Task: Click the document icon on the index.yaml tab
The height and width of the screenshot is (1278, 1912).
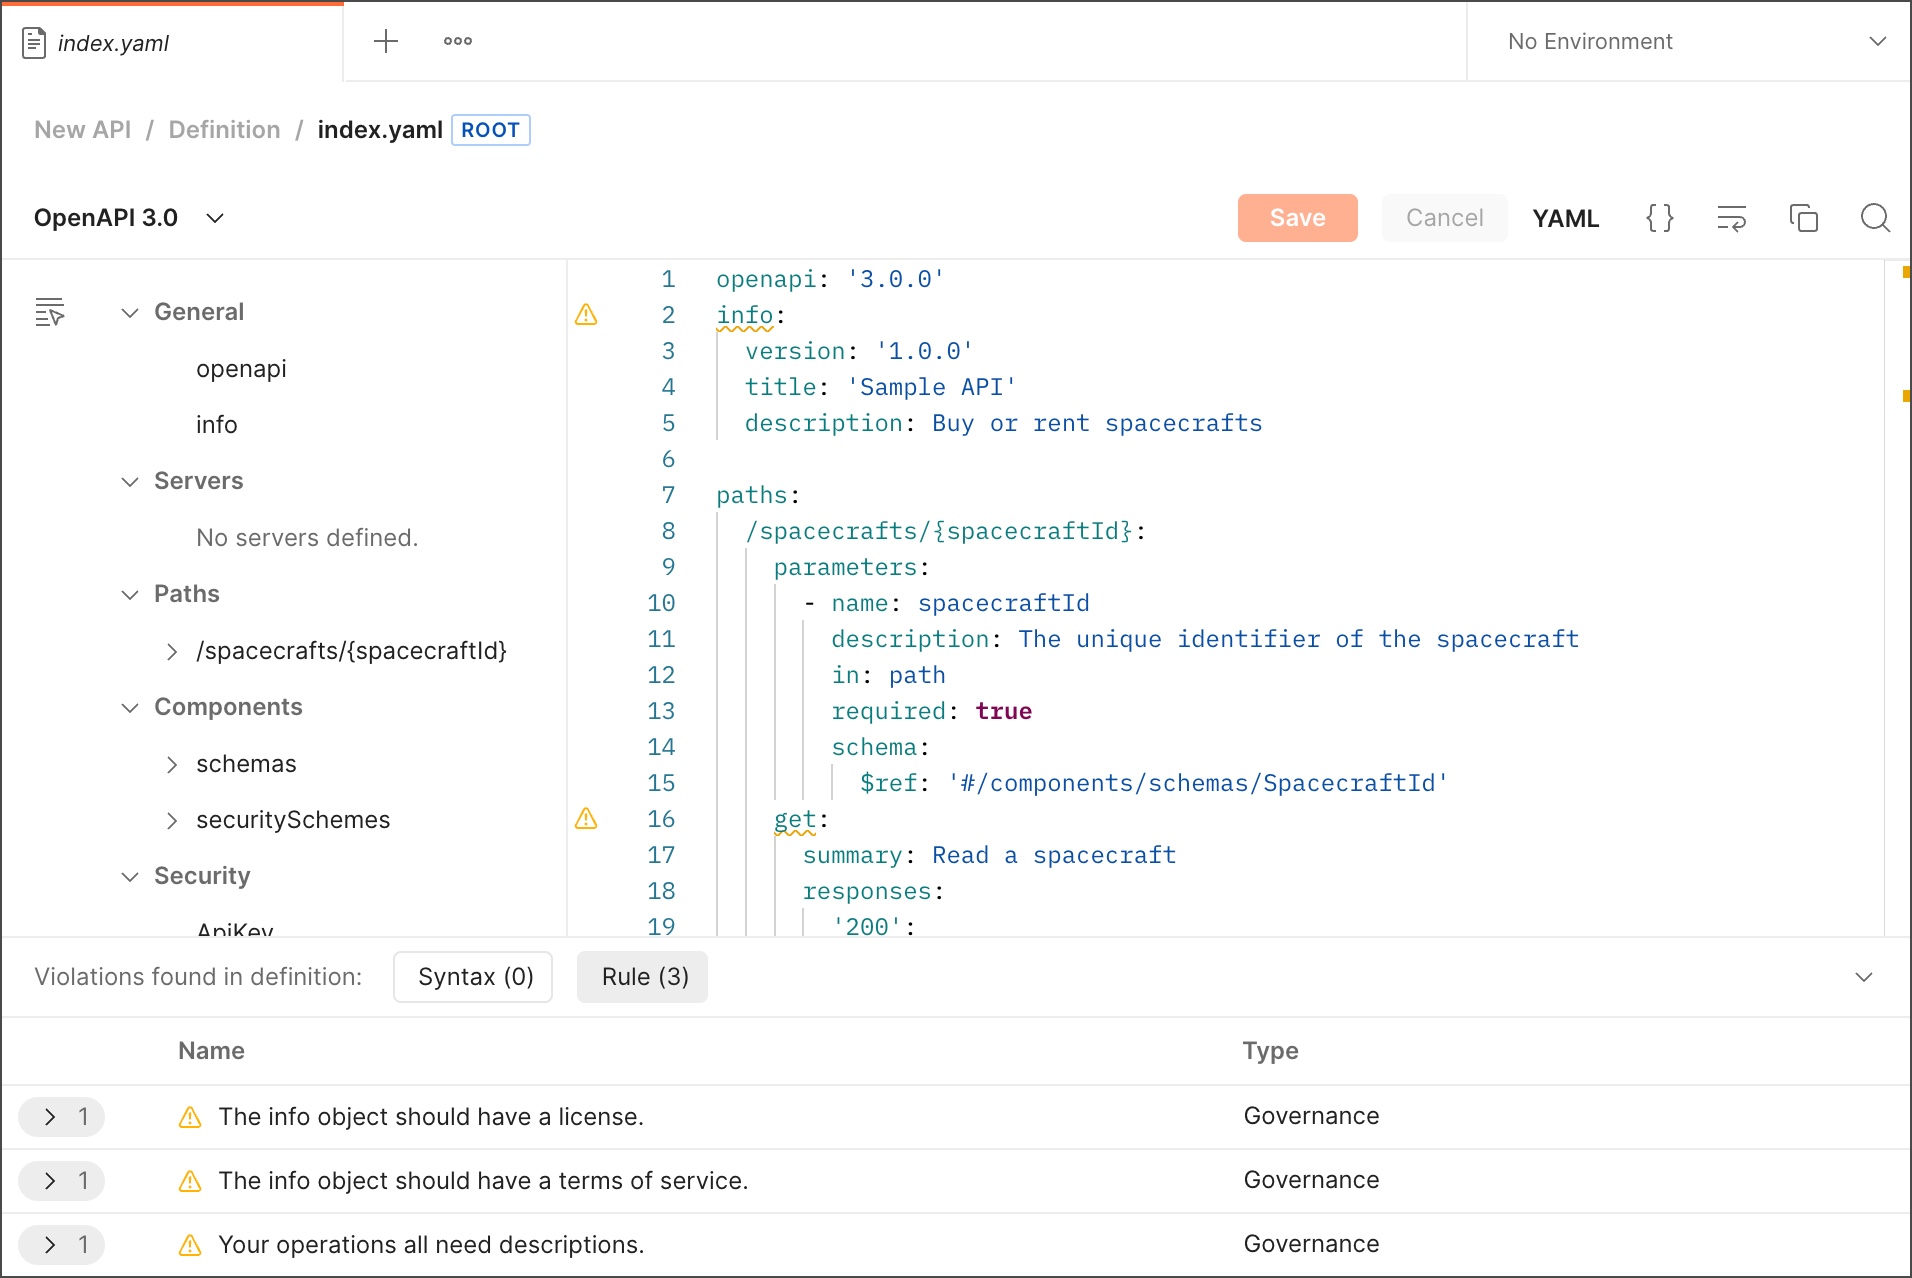Action: (34, 42)
